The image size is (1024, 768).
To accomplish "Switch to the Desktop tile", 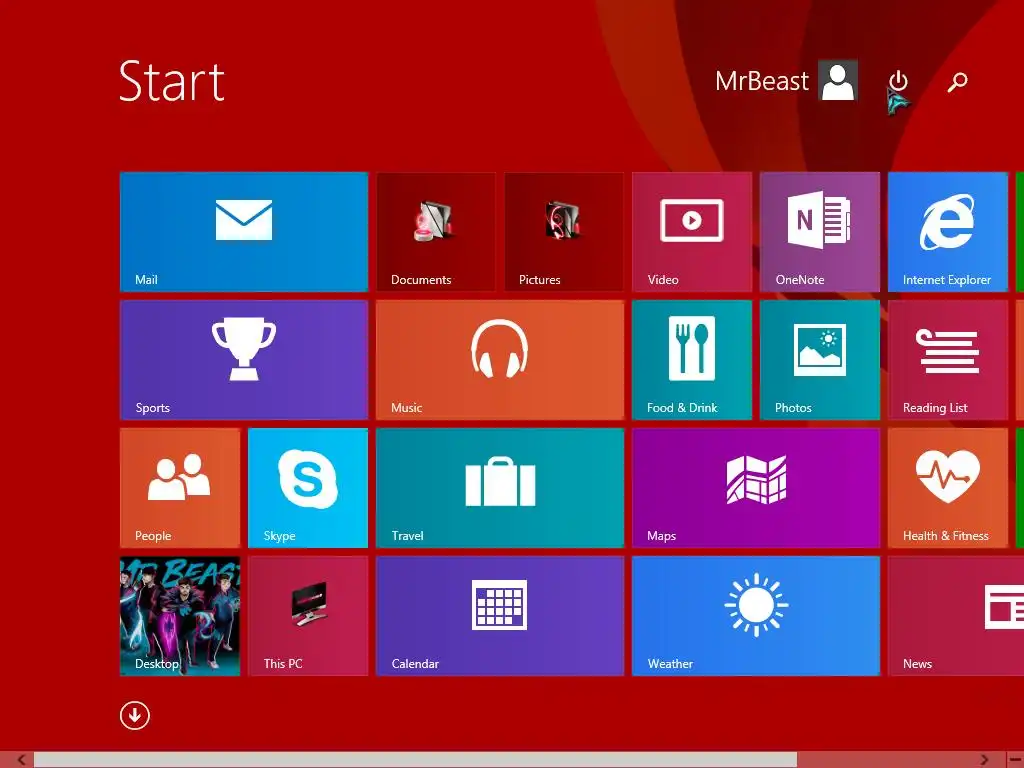I will coord(180,616).
